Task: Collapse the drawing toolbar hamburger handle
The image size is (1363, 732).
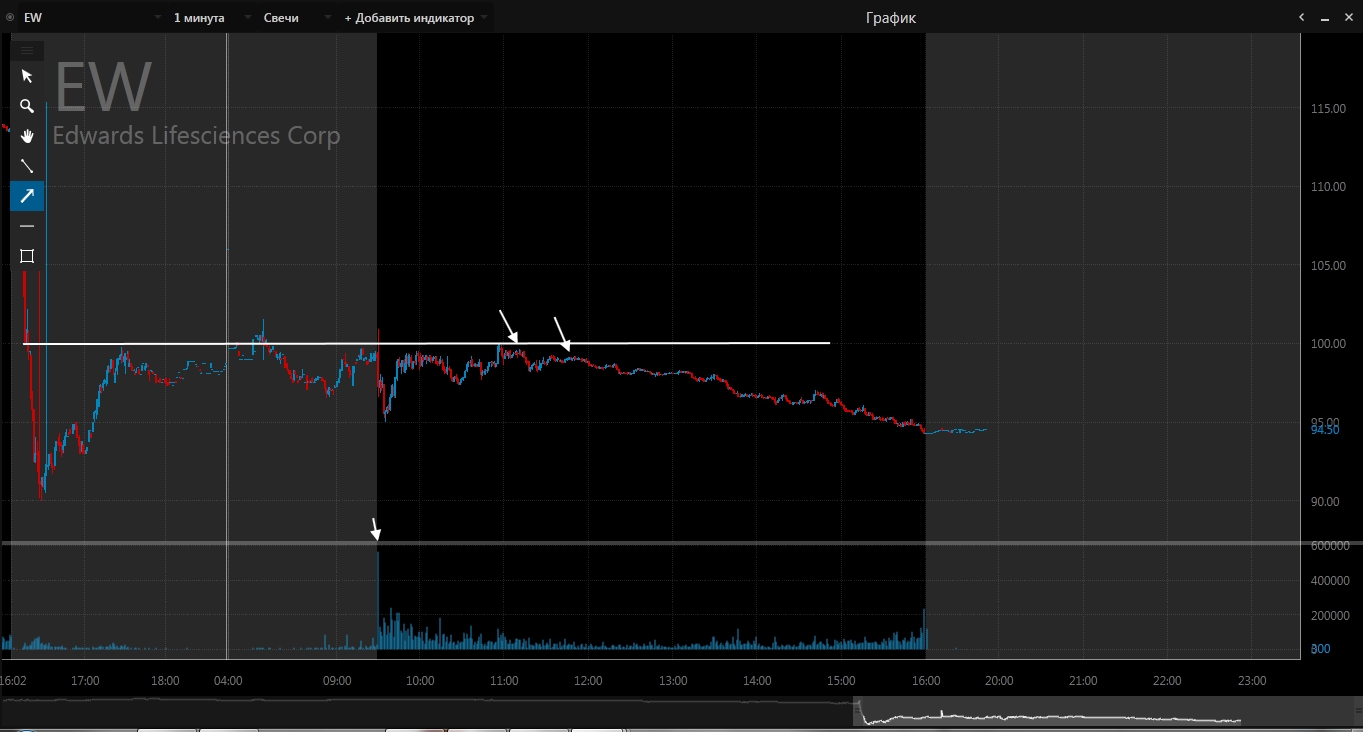Action: pos(27,50)
